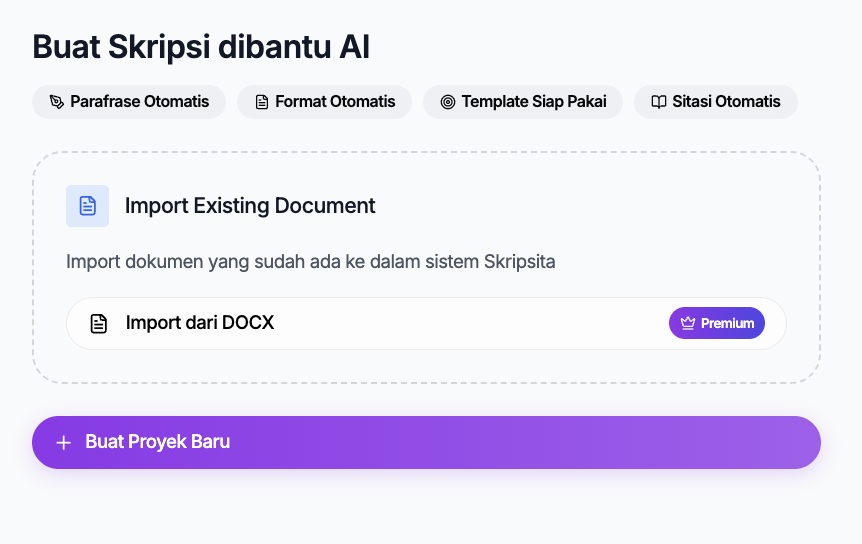
Task: Click the document icon on Format Otomatis
Action: 262,102
